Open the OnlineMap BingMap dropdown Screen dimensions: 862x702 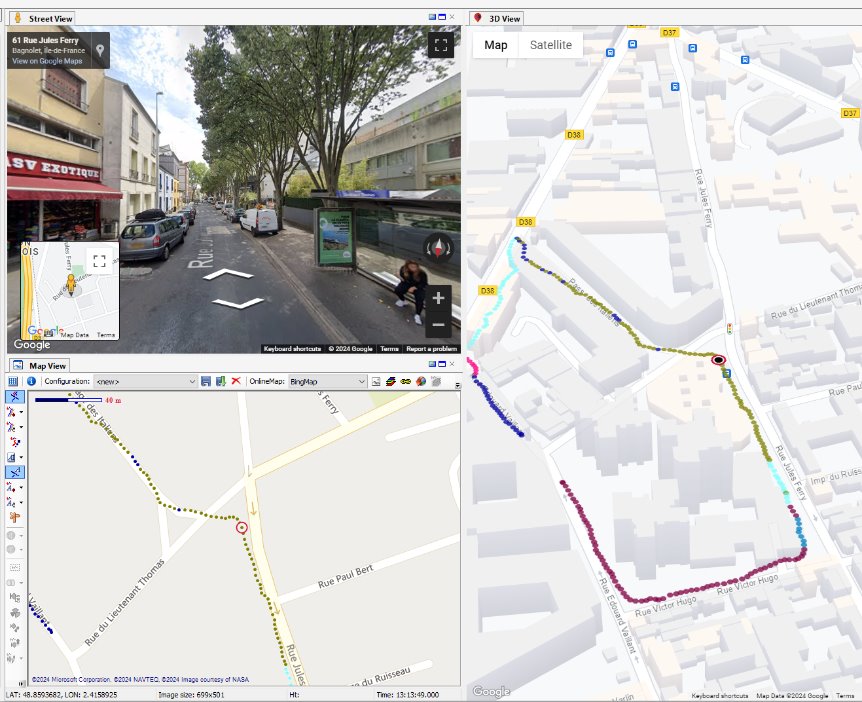click(327, 382)
